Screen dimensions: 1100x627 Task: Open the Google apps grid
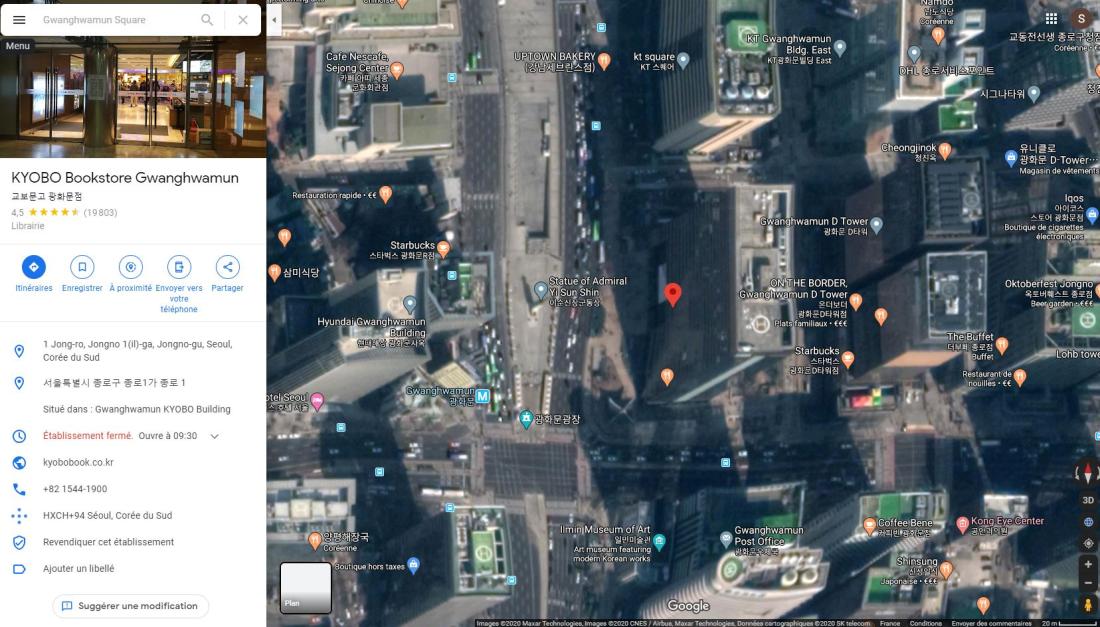tap(1051, 19)
